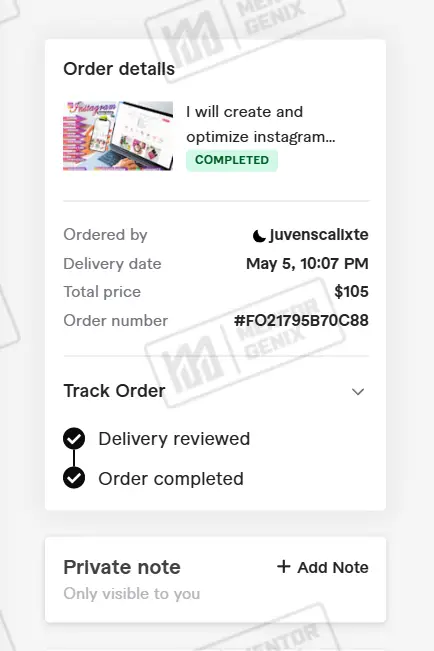Click the Delivery reviewed checkmark circle
Screen dimensions: 434x651
point(74,438)
